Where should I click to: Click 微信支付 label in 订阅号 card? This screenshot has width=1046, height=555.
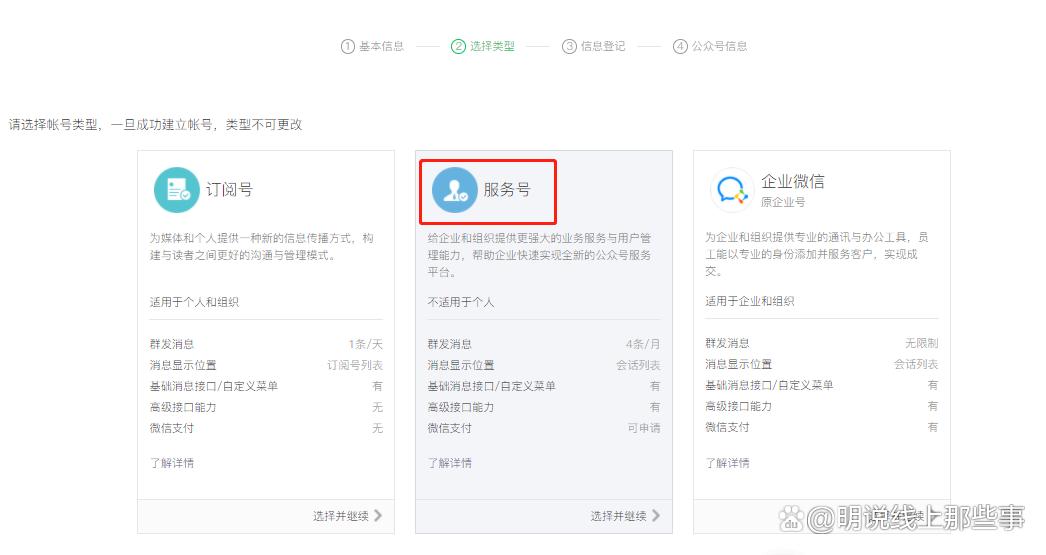point(171,428)
